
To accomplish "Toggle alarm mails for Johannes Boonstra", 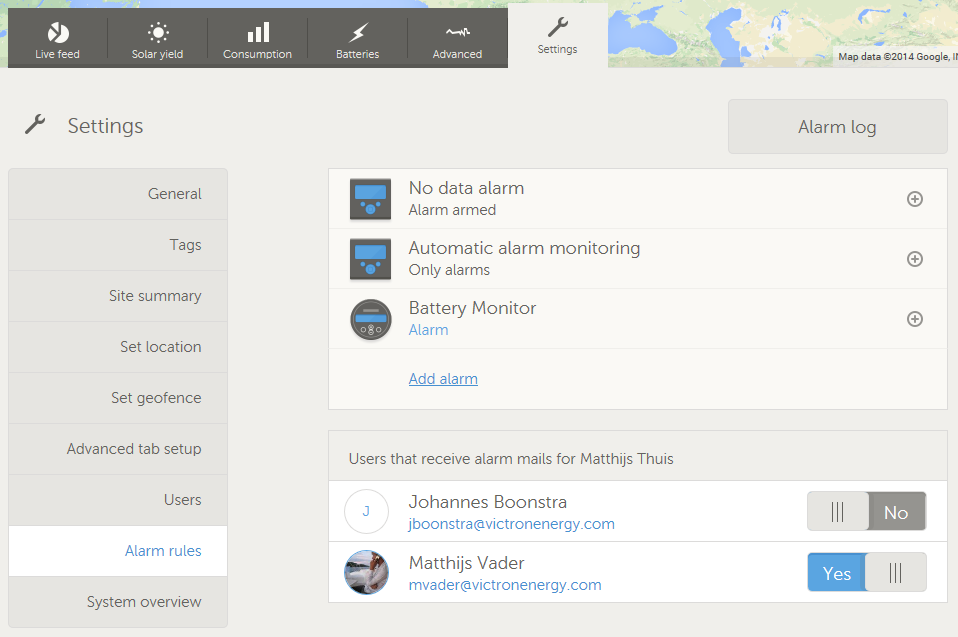I will 866,512.
